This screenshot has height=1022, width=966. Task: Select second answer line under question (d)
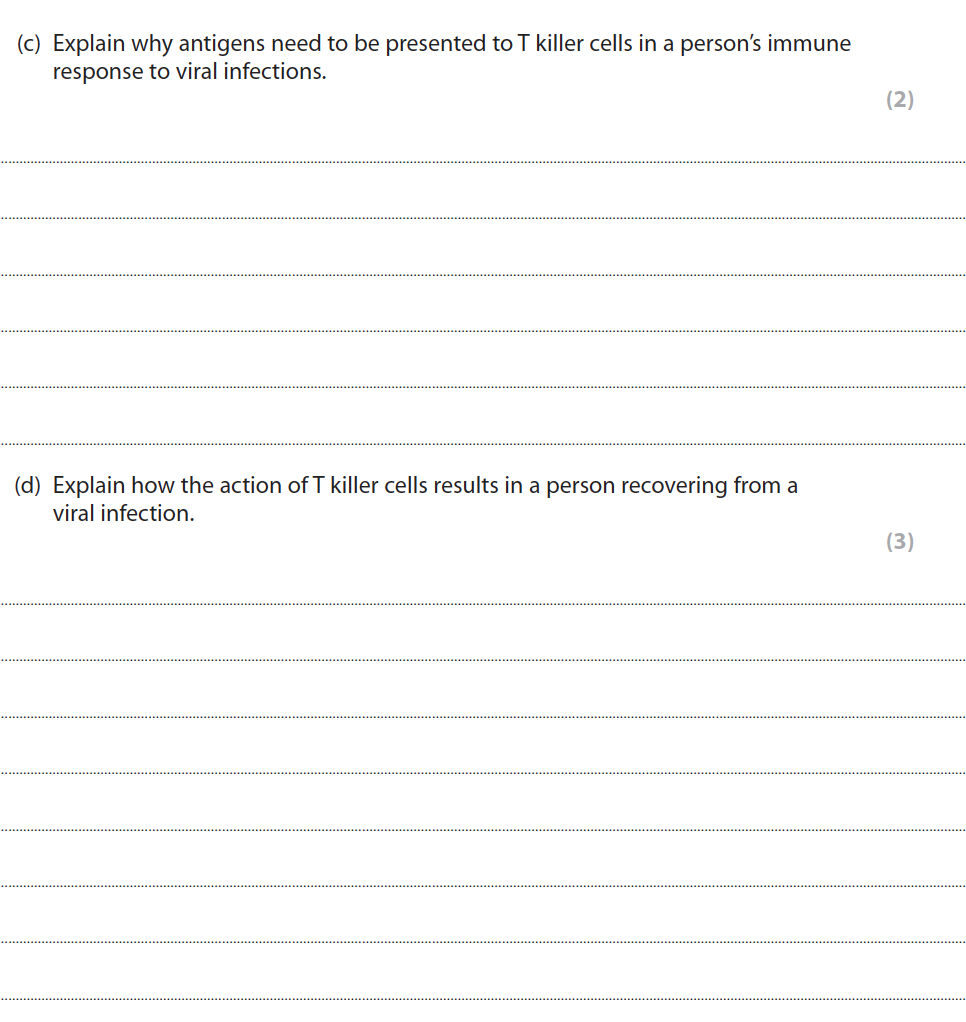pos(483,659)
